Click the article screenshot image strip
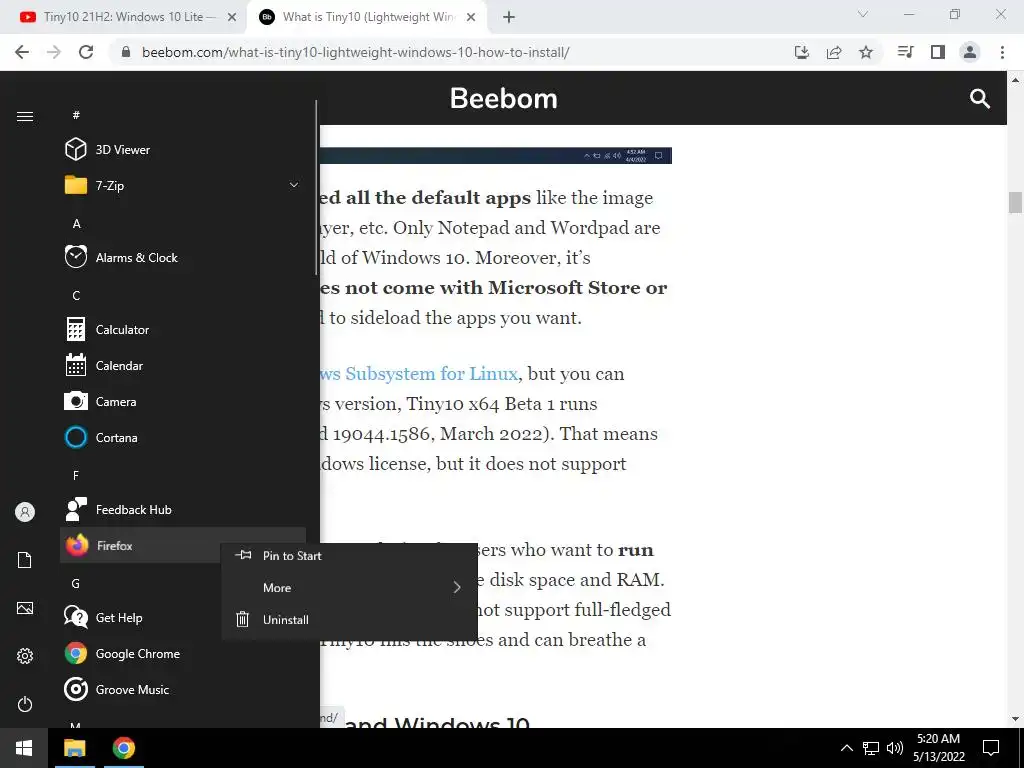The image size is (1024, 768). pos(496,155)
